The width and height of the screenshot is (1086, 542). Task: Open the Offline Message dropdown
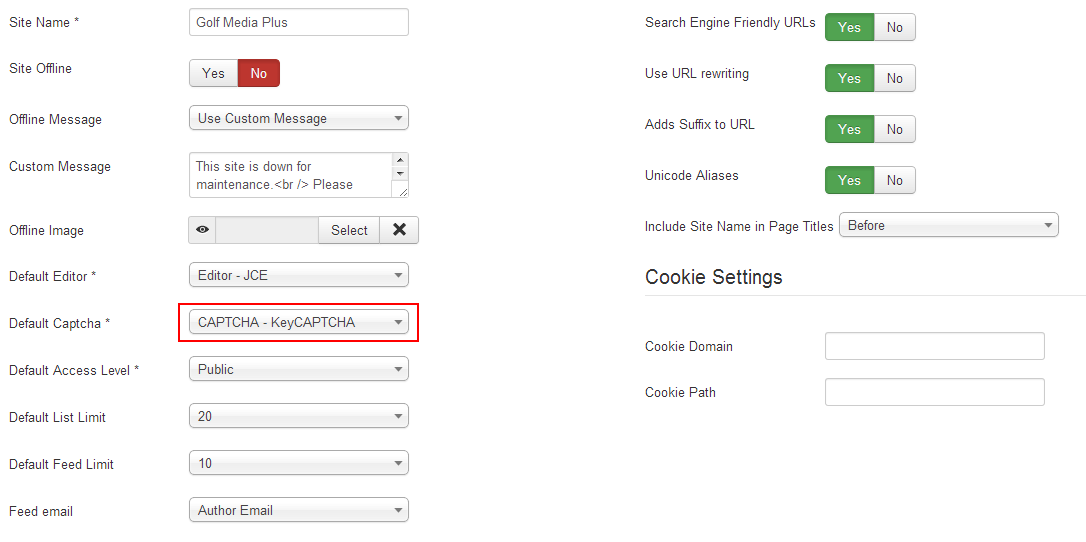[x=299, y=118]
